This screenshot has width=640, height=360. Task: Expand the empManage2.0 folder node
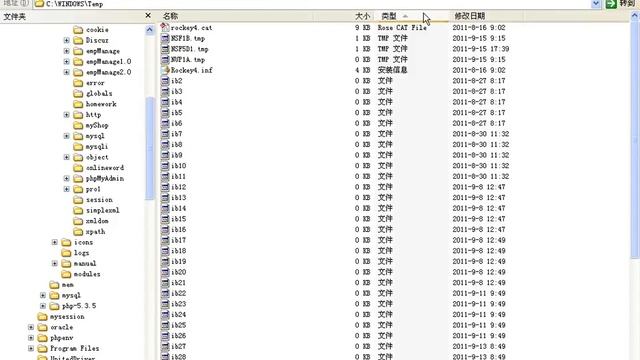pos(67,72)
